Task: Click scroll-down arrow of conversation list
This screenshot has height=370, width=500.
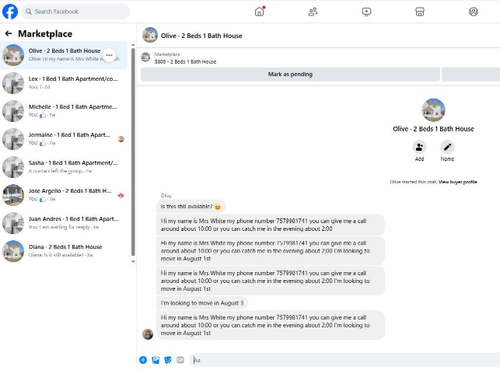Action: point(133,261)
